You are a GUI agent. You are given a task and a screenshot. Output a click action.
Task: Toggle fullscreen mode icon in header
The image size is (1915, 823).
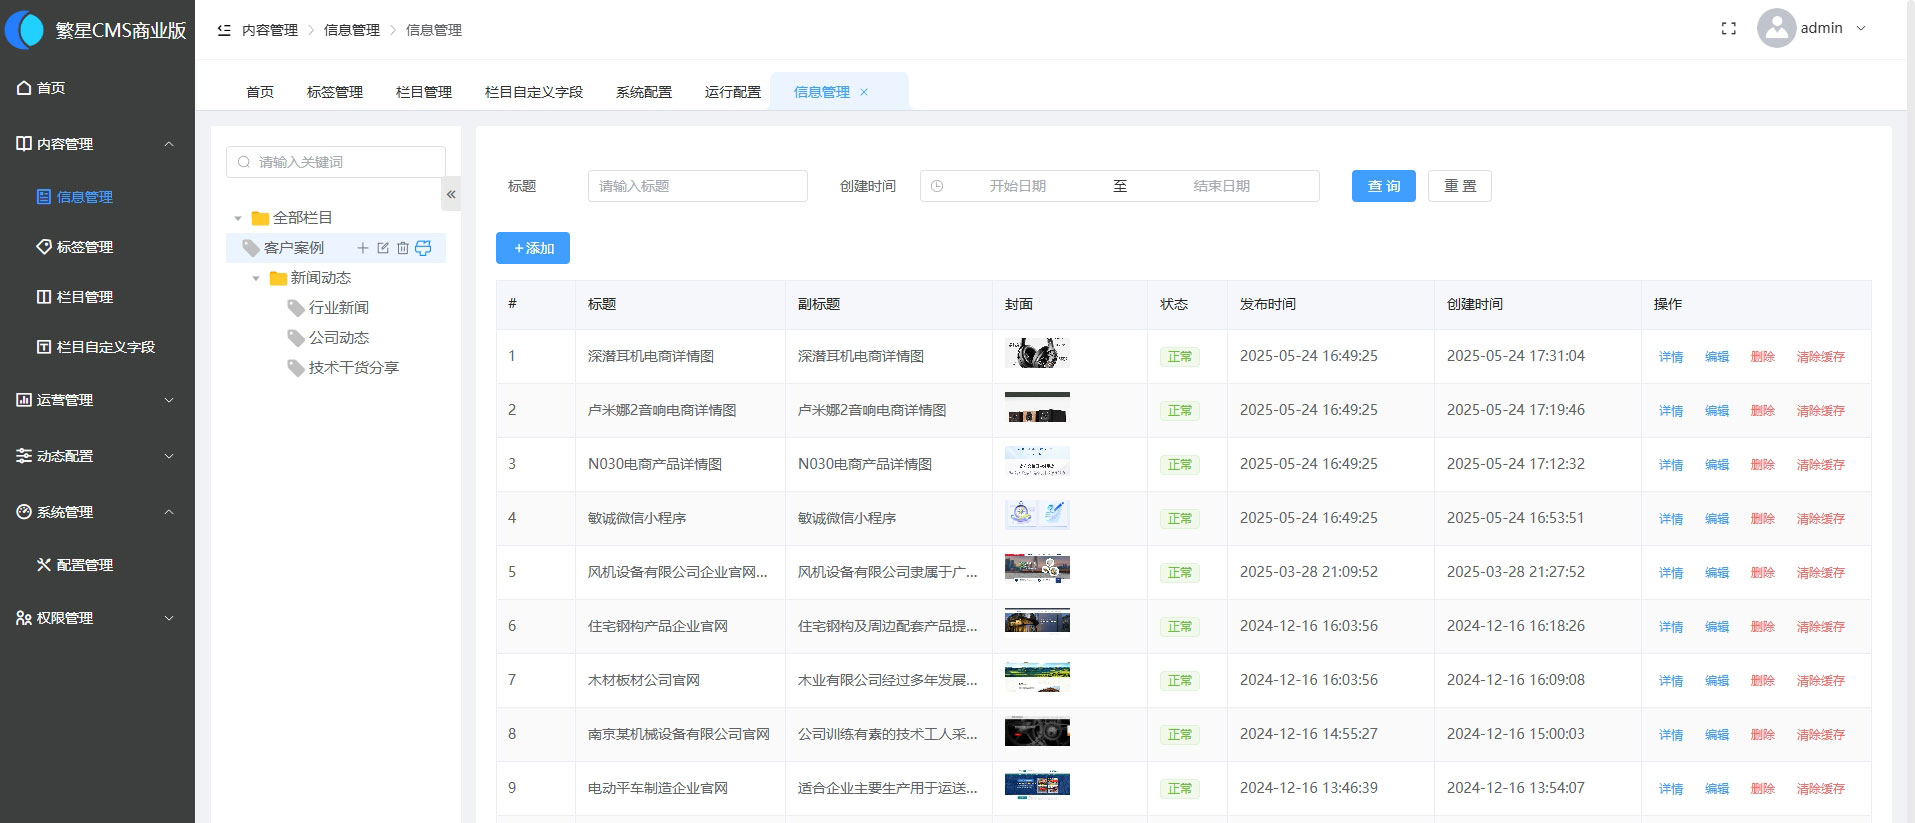click(1728, 29)
